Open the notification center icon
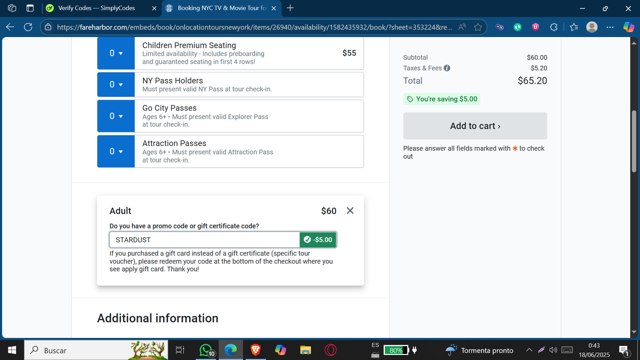 point(624,350)
